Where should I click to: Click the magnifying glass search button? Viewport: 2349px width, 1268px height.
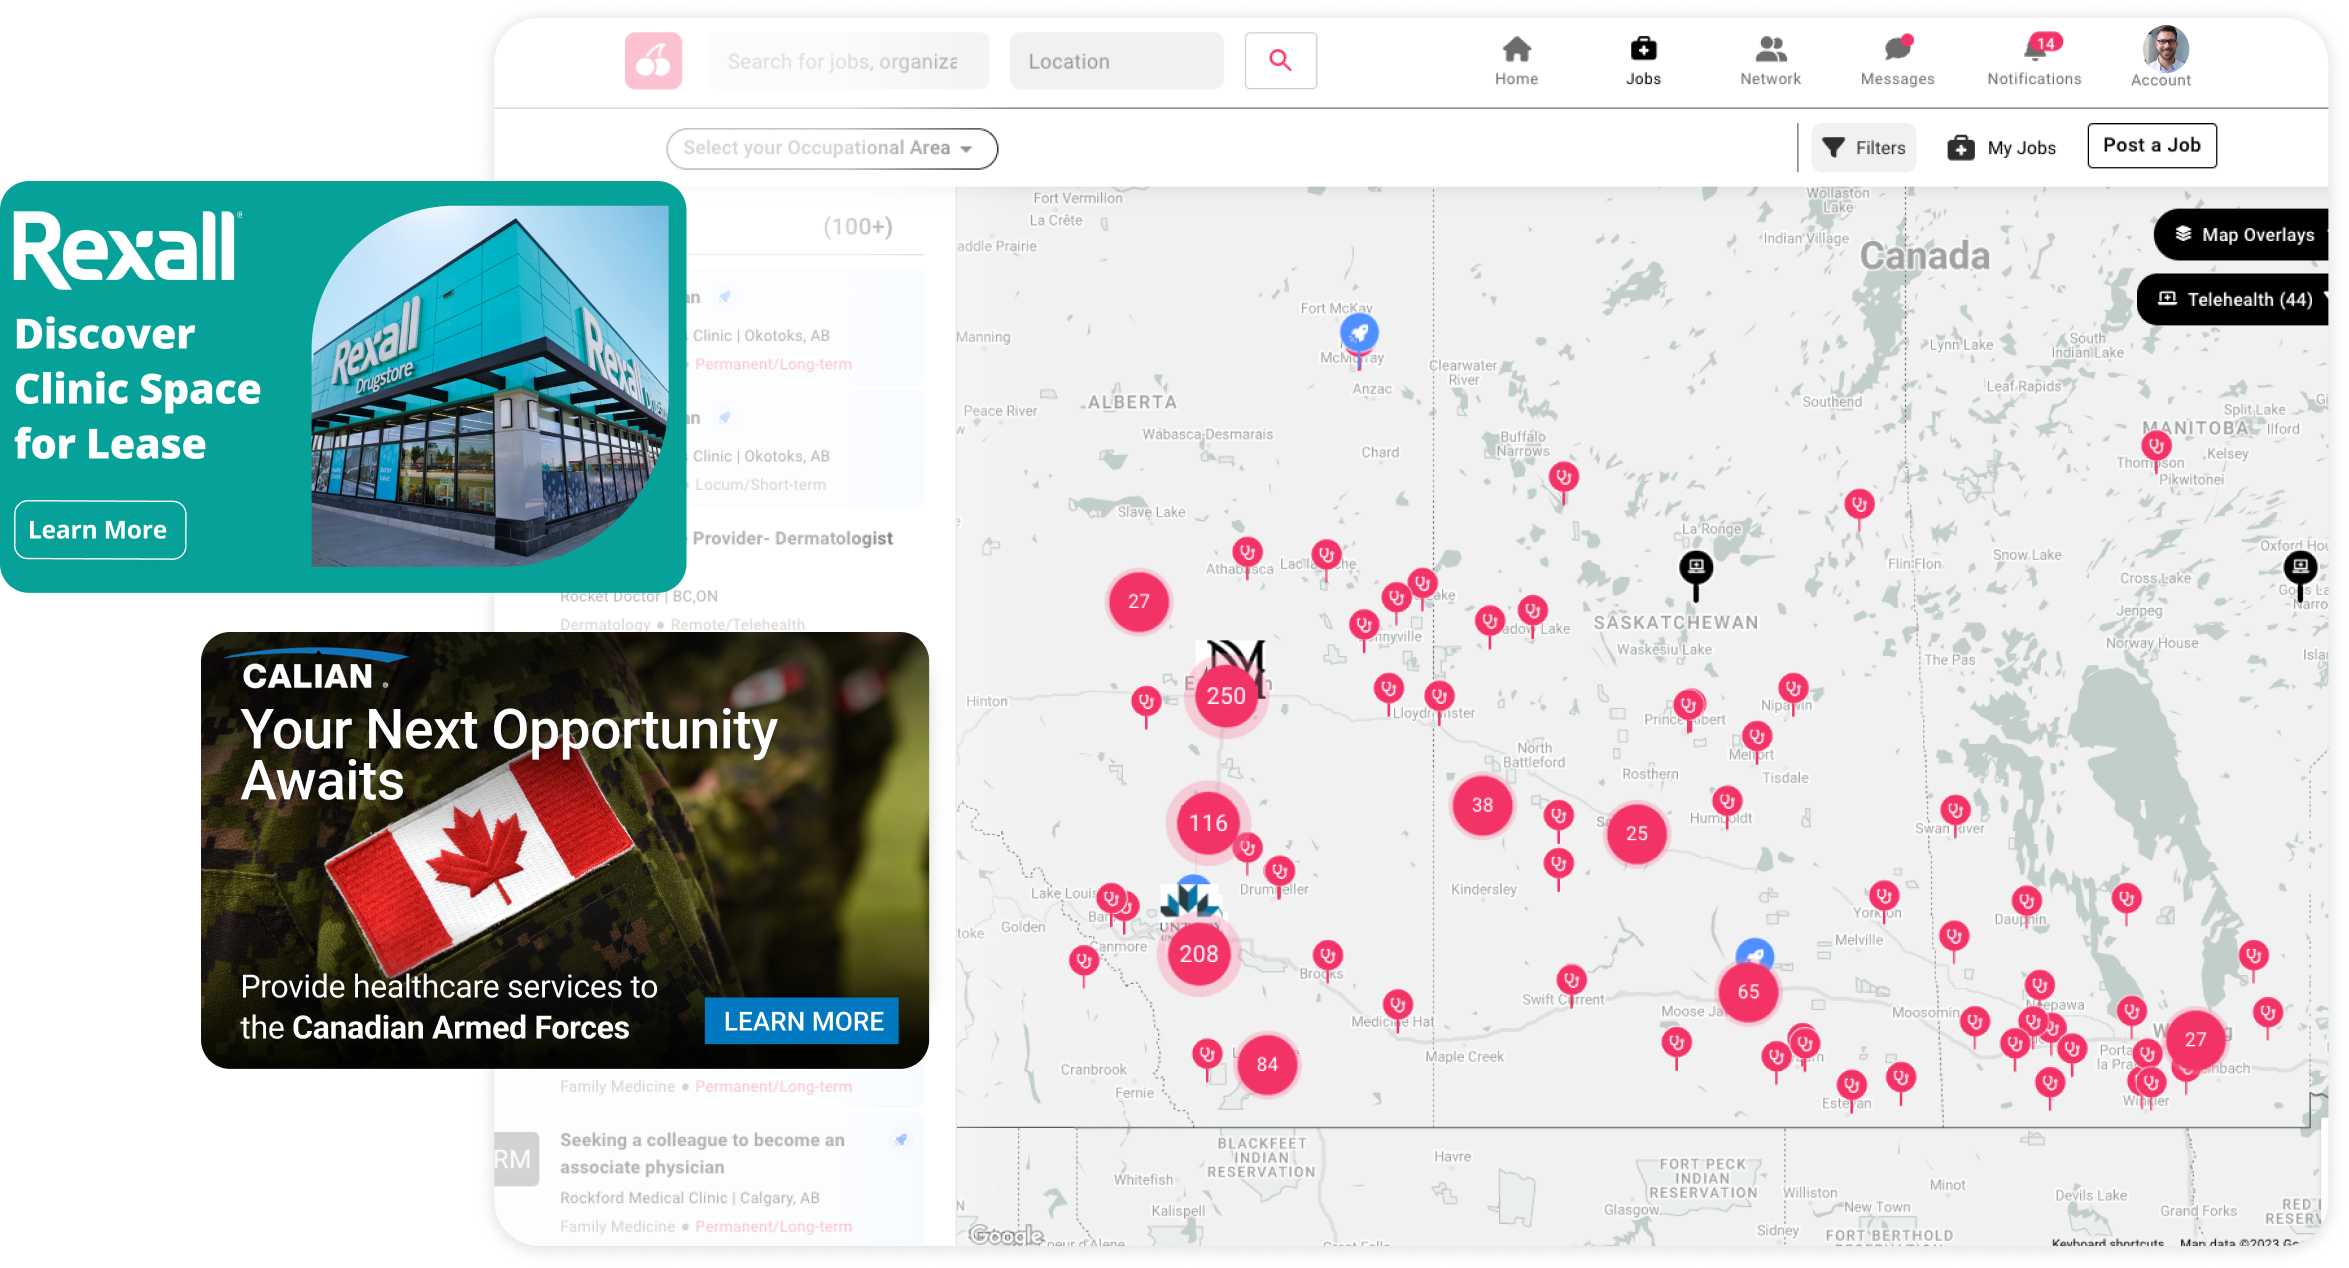coord(1280,61)
